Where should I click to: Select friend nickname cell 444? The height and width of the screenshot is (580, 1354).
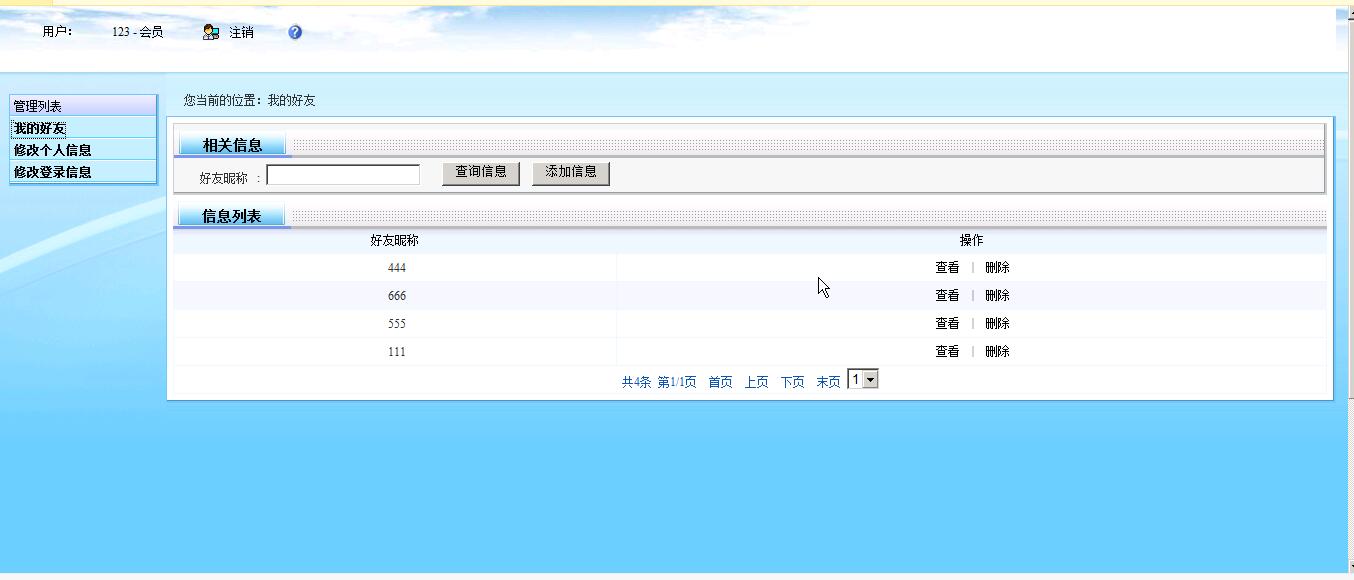point(396,268)
